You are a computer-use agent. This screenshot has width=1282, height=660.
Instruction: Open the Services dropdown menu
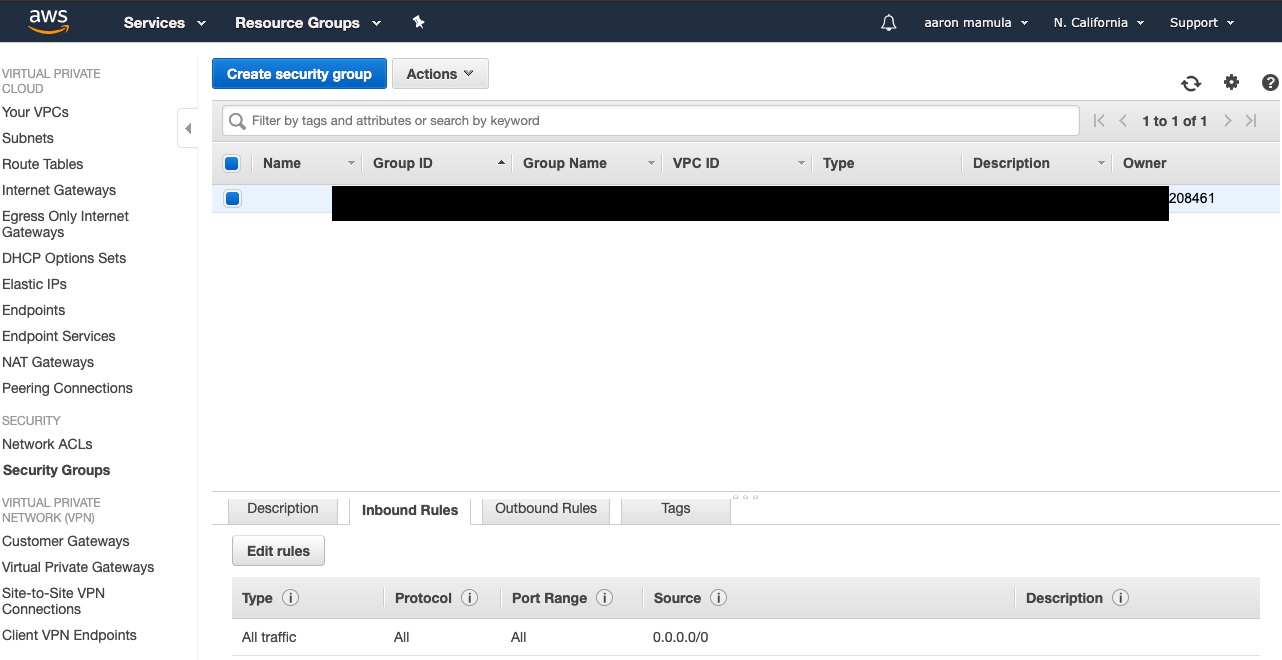[165, 22]
